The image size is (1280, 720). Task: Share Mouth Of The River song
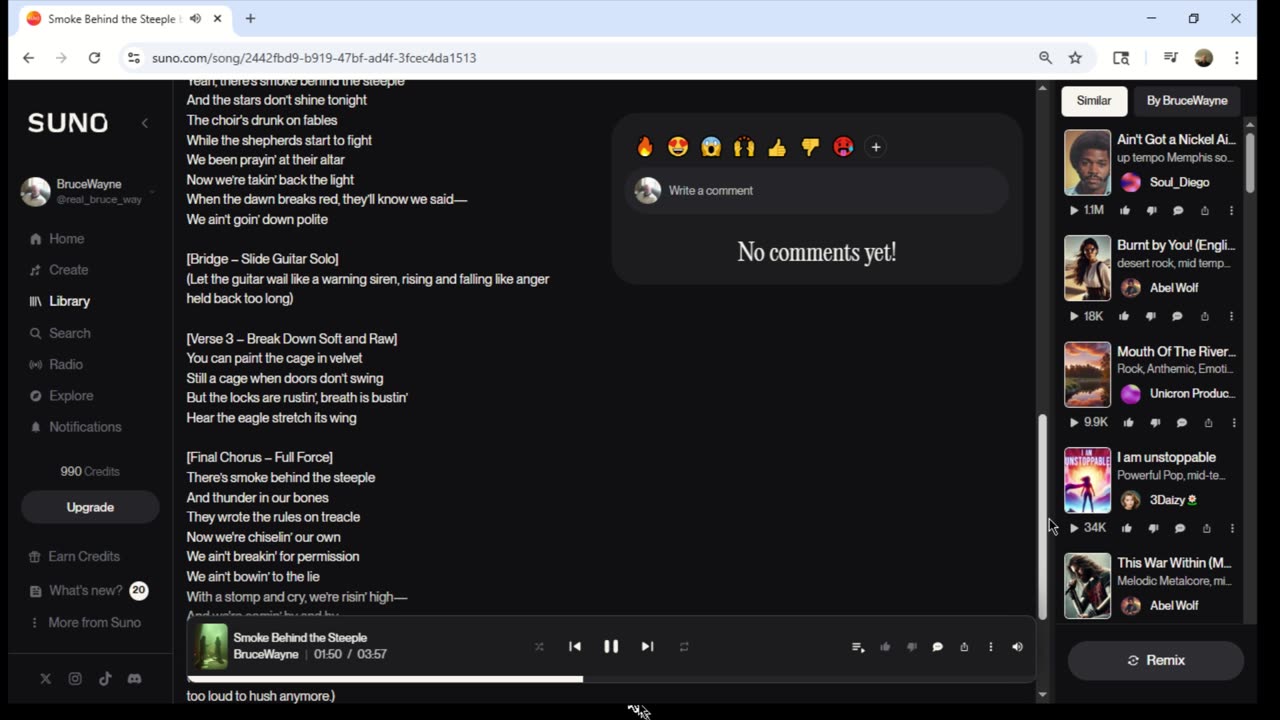(1208, 422)
